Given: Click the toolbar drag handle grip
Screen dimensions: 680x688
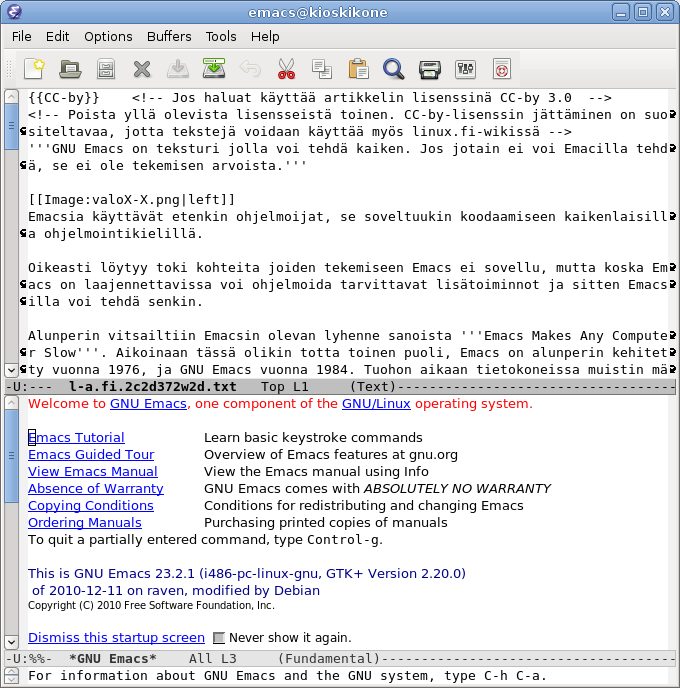Looking at the screenshot, I should coord(8,69).
